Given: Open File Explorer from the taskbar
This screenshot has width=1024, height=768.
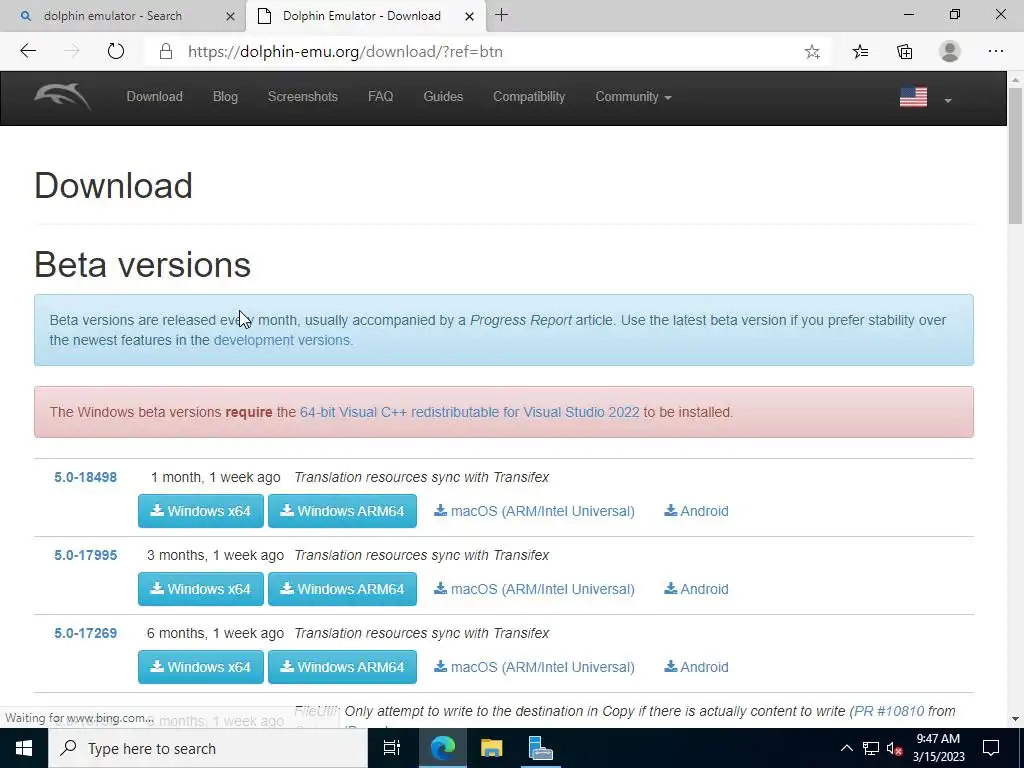Looking at the screenshot, I should [491, 748].
